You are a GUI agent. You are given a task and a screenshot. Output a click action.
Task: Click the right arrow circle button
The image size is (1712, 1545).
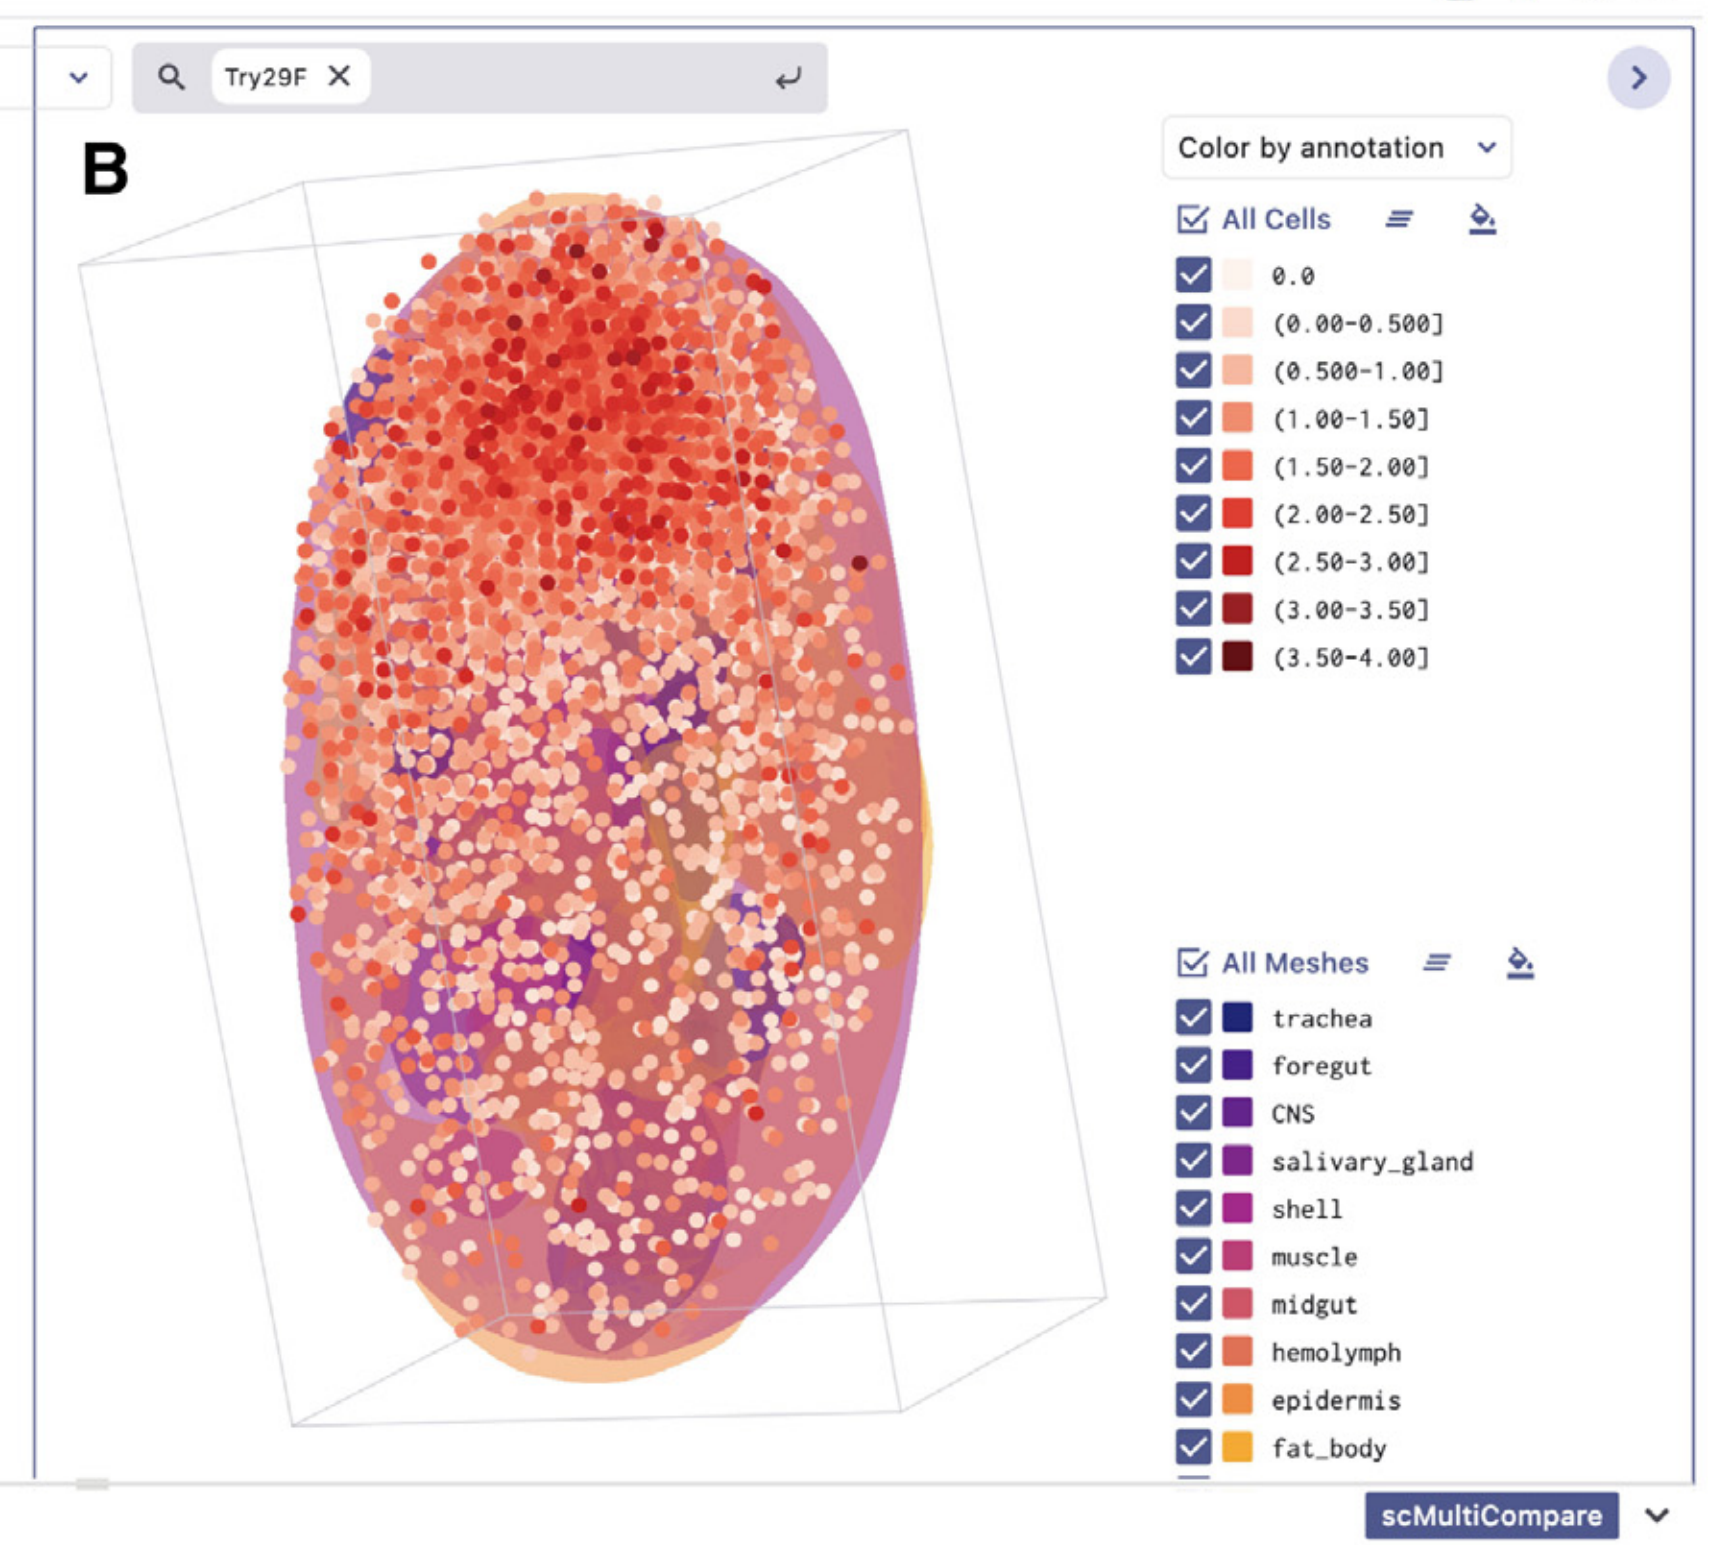(1637, 78)
